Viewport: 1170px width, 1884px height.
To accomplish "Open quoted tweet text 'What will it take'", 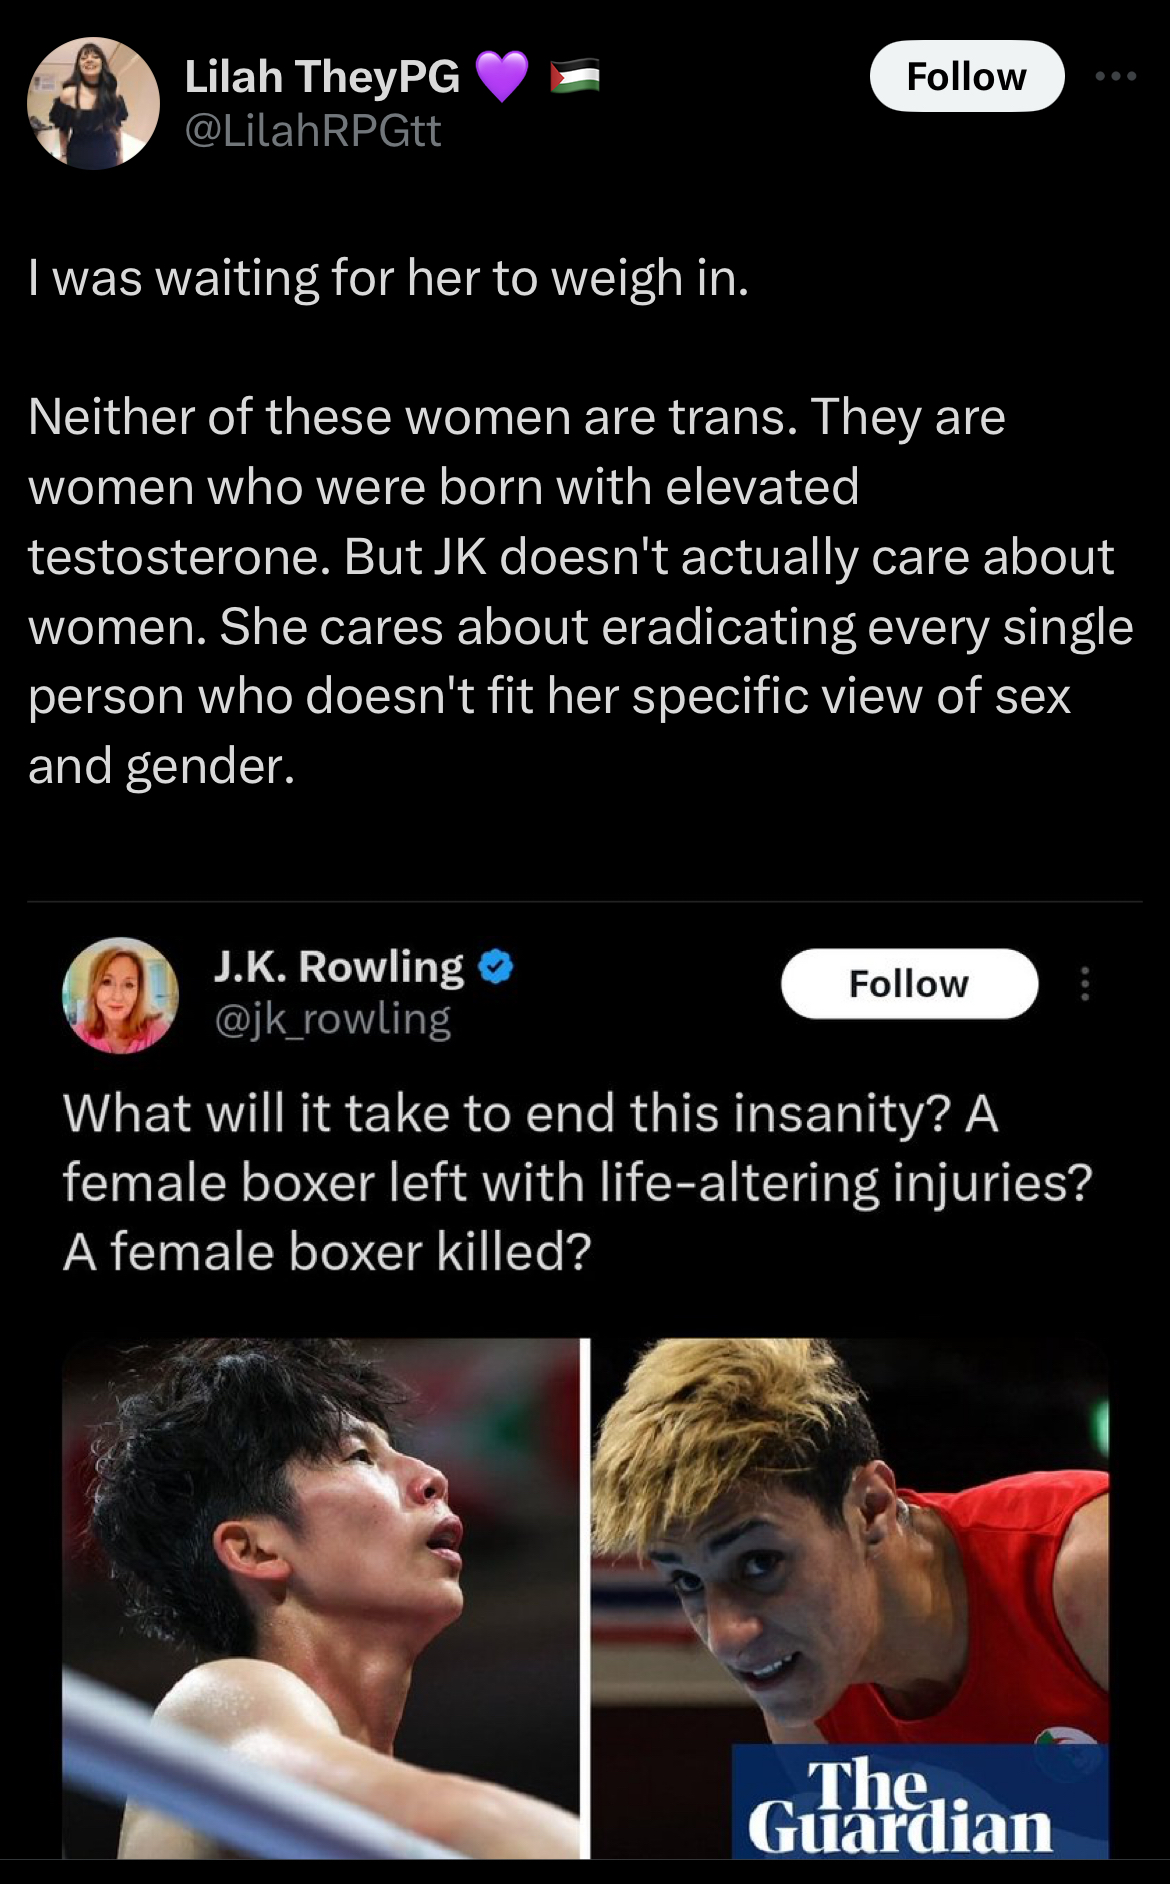I will pyautogui.click(x=577, y=1182).
